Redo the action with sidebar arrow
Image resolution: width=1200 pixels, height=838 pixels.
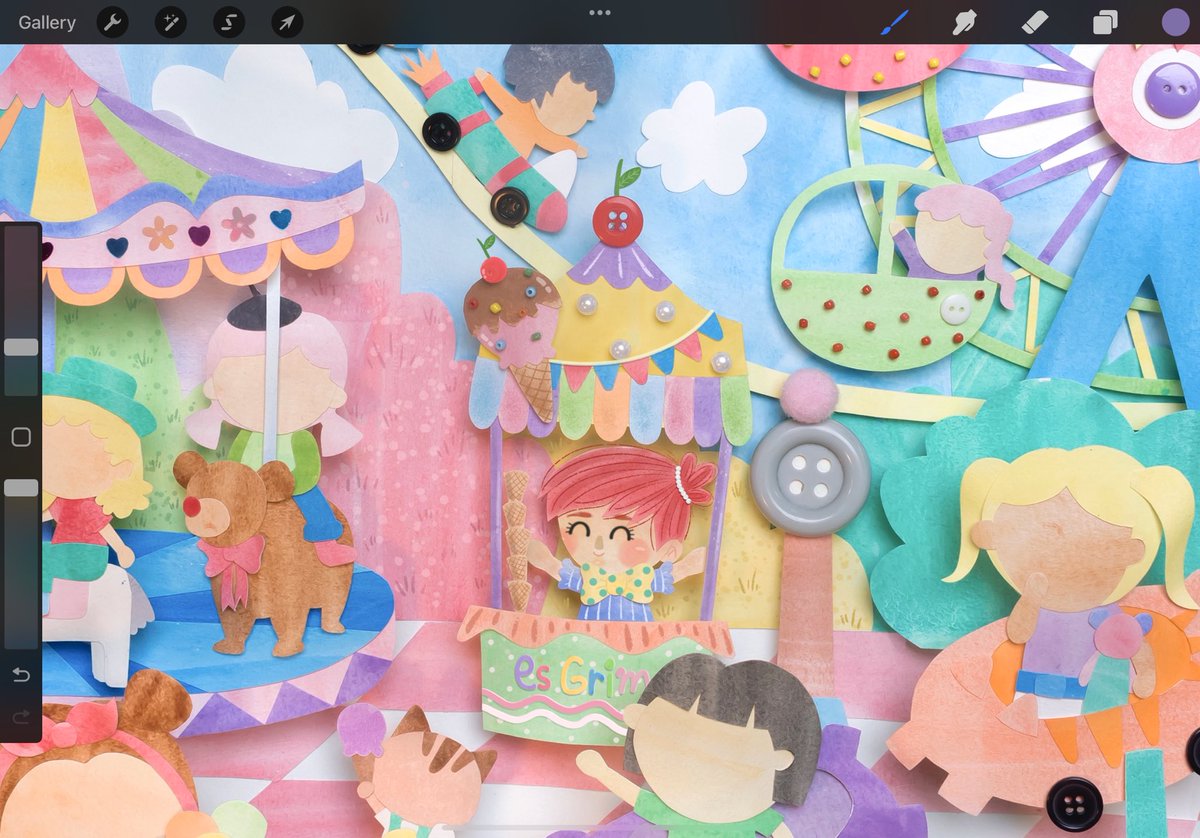pos(21,717)
